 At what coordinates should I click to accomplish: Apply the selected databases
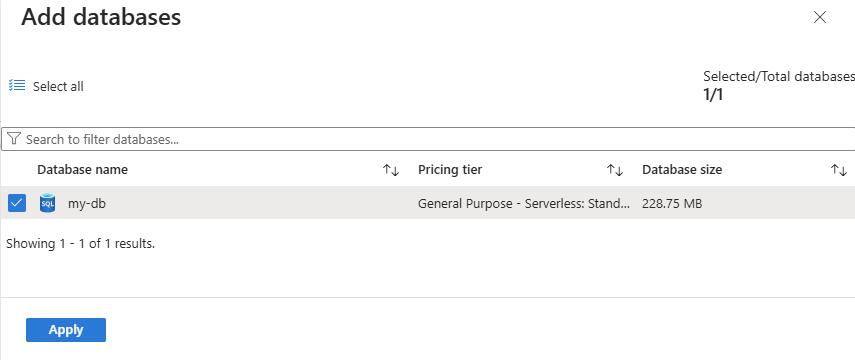click(66, 329)
